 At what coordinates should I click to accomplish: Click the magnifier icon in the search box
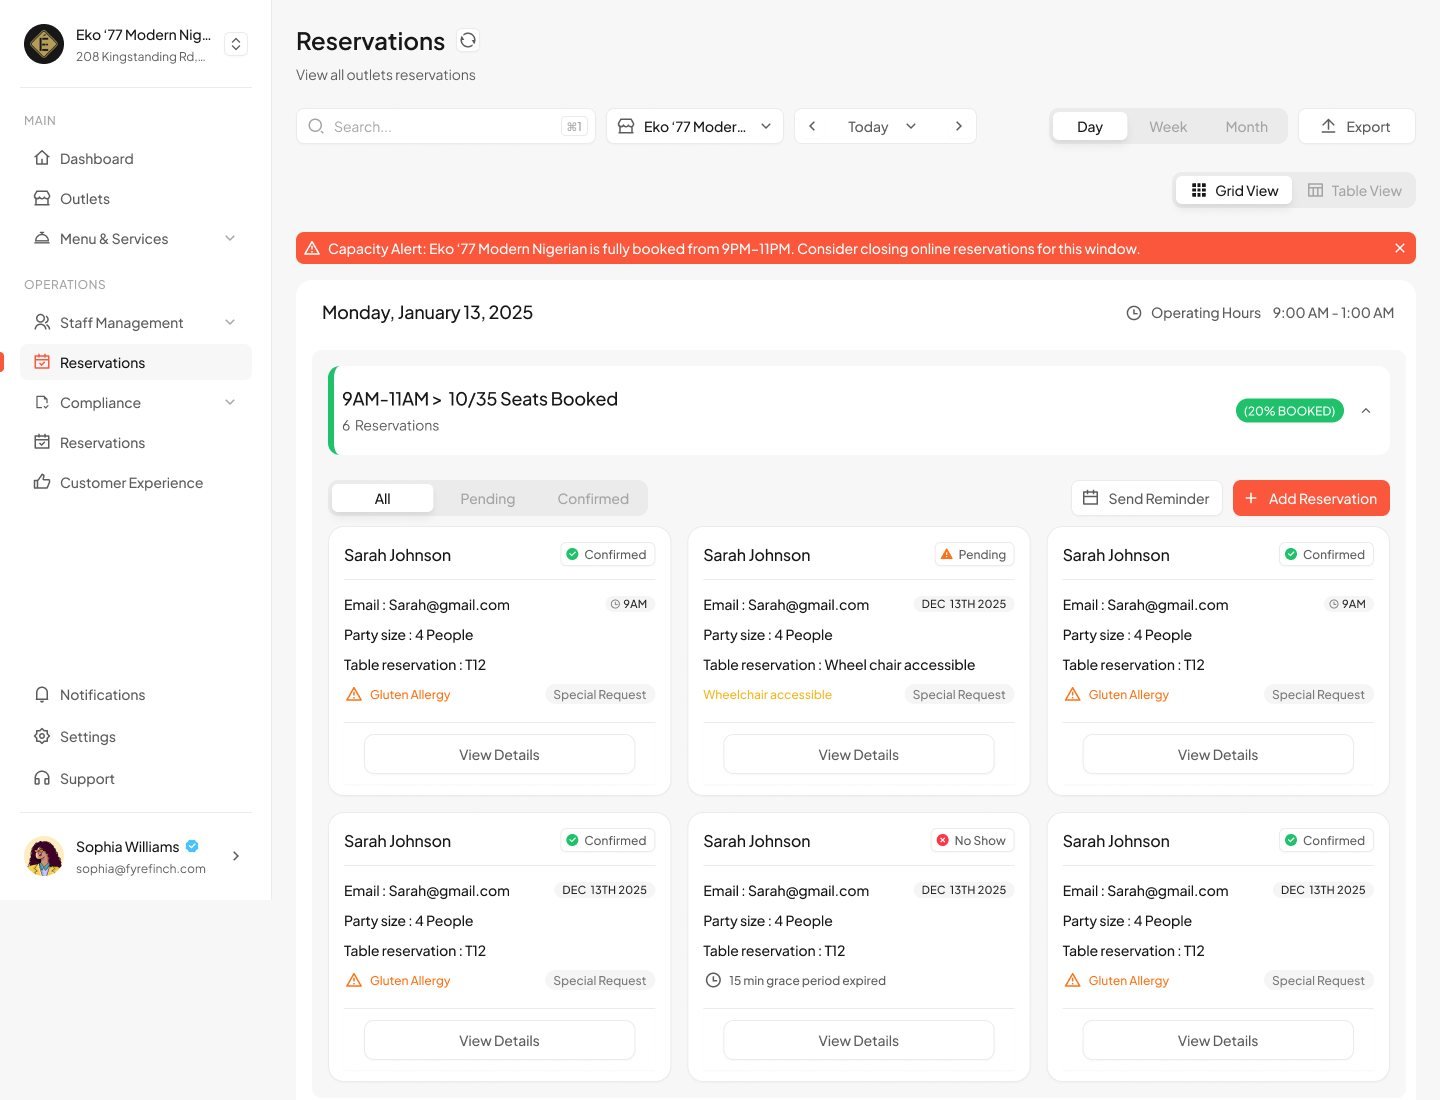click(x=316, y=126)
